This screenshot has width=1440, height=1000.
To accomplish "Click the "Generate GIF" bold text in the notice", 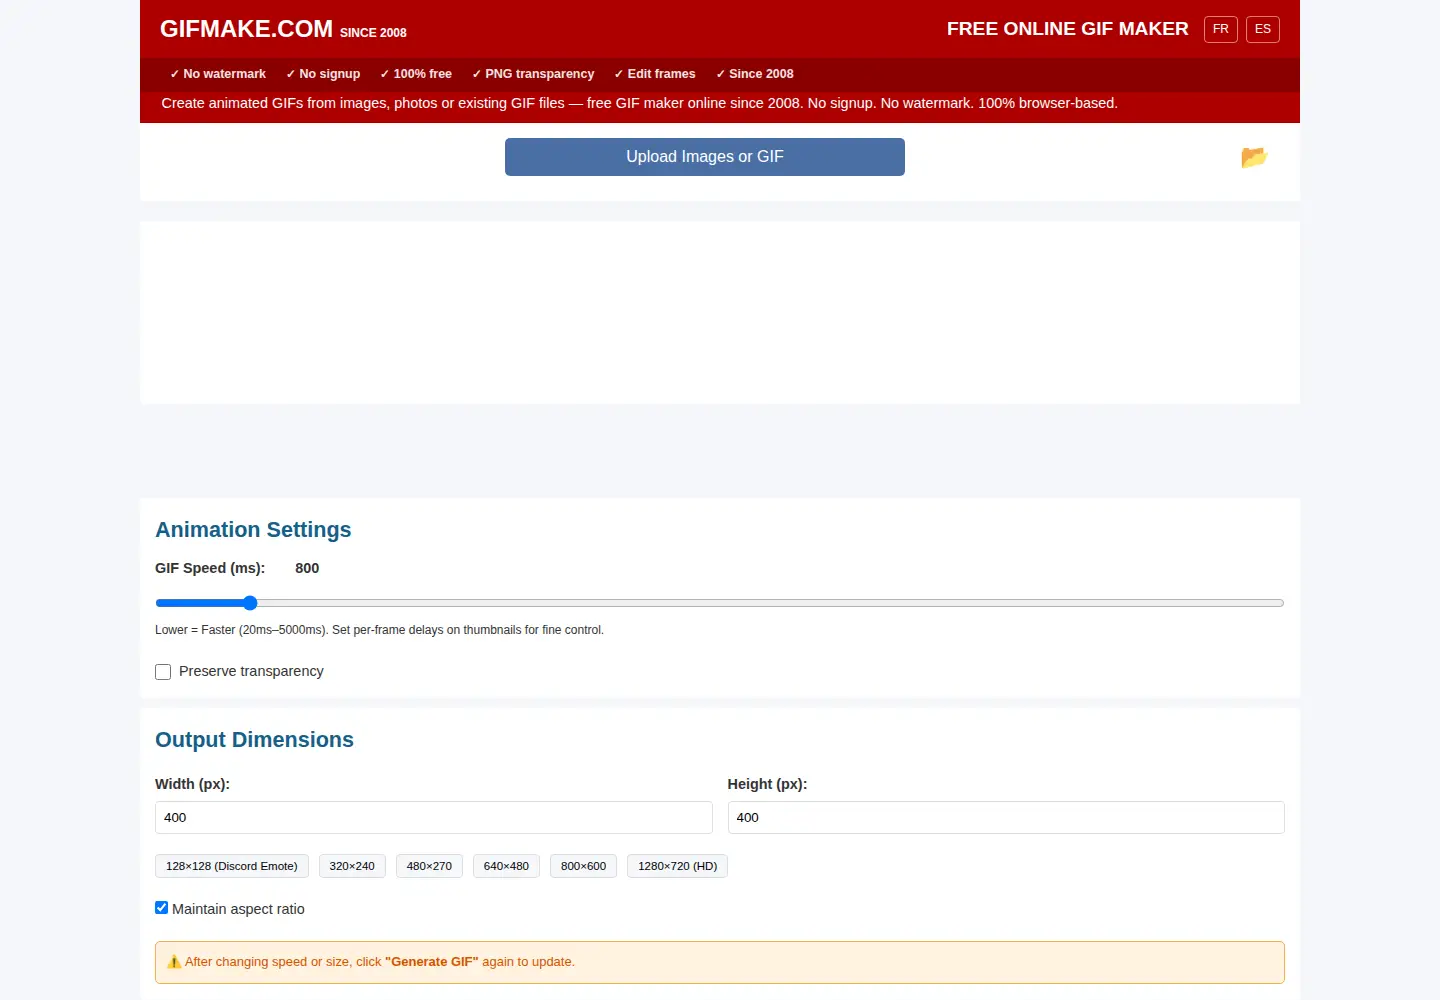I will pos(432,962).
